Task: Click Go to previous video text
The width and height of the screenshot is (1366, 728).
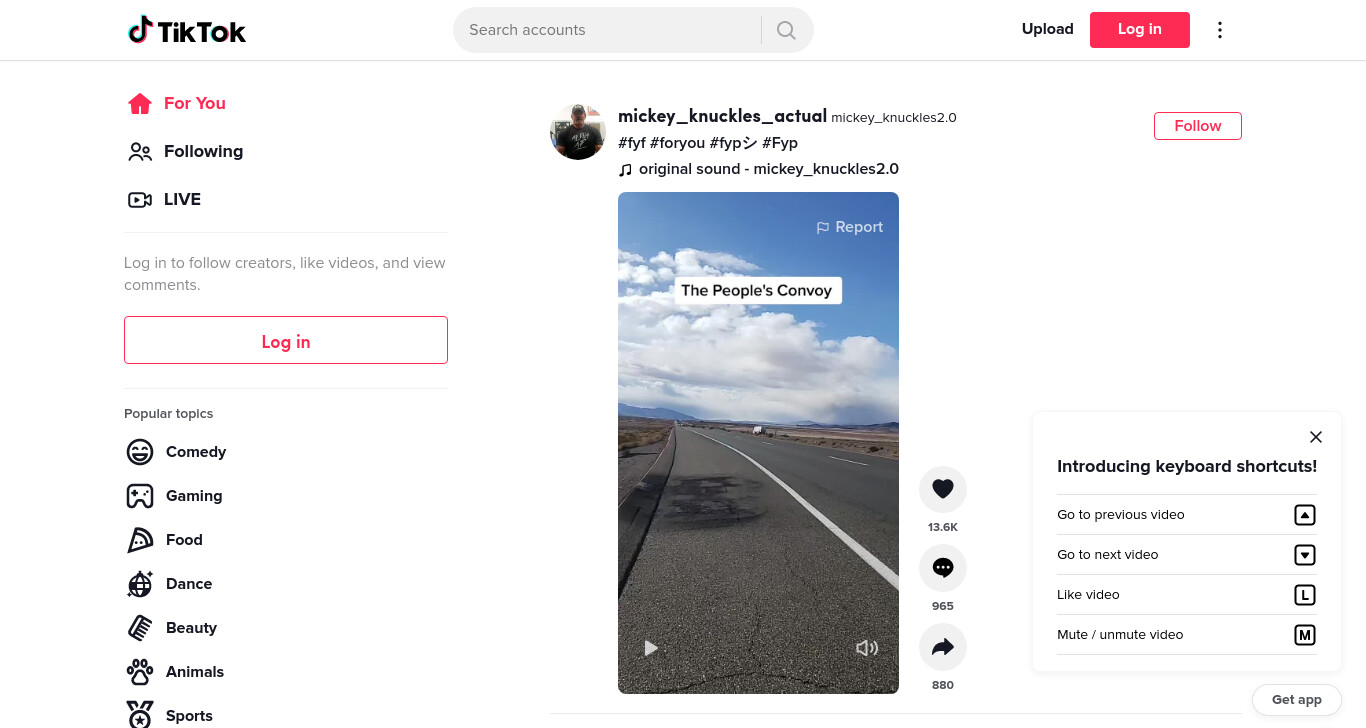Action: point(1121,515)
